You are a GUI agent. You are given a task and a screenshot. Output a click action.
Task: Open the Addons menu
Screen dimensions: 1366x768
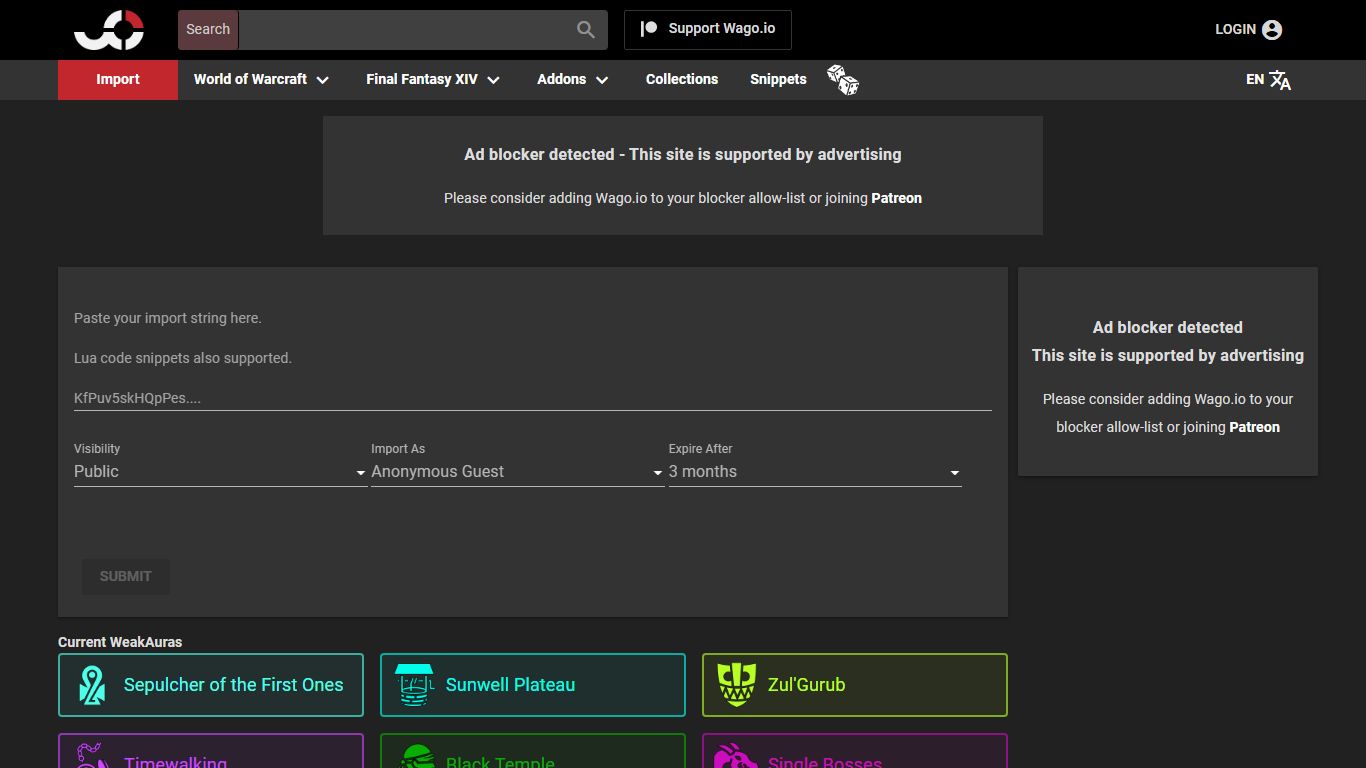[x=573, y=80]
